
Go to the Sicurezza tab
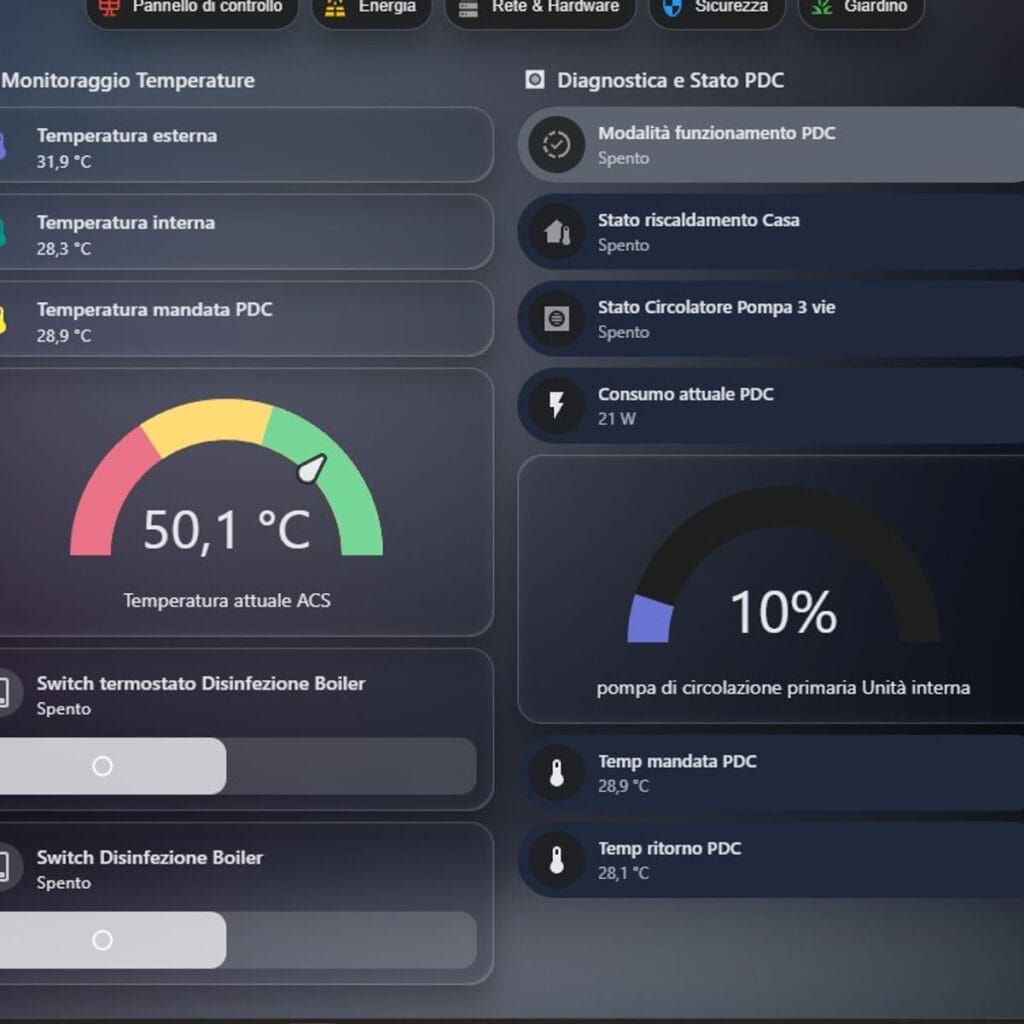[717, 9]
